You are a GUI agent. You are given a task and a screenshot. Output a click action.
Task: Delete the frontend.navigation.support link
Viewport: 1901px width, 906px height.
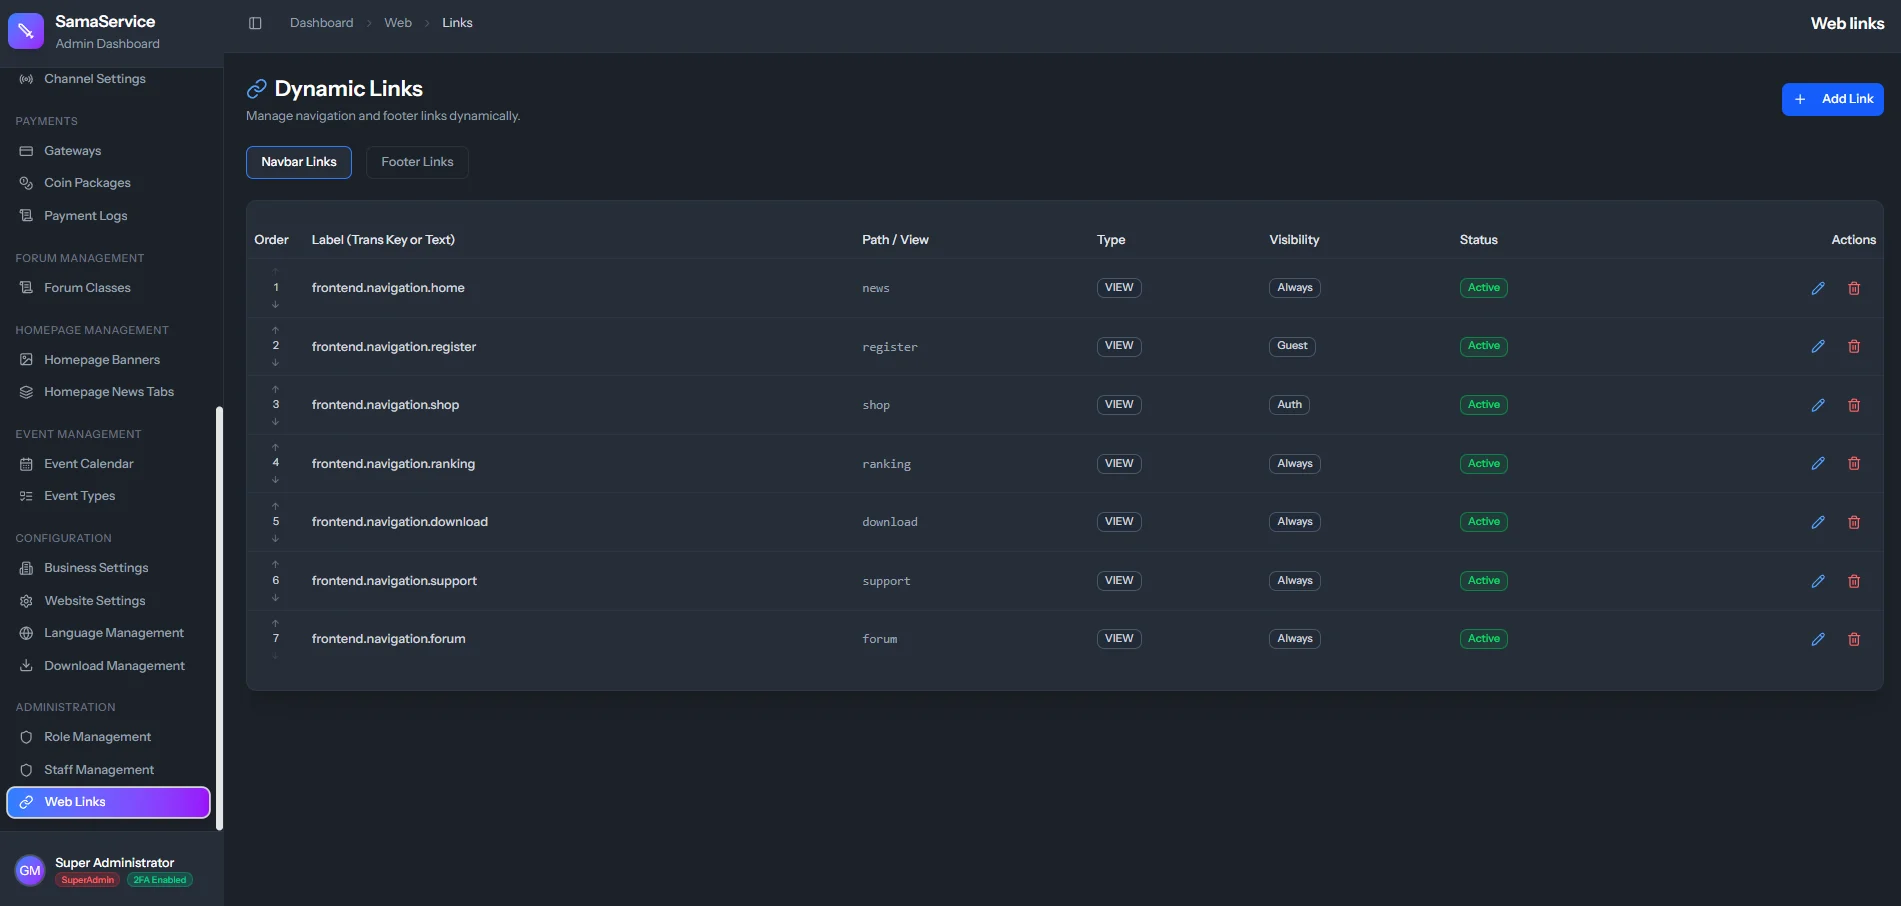click(x=1854, y=581)
